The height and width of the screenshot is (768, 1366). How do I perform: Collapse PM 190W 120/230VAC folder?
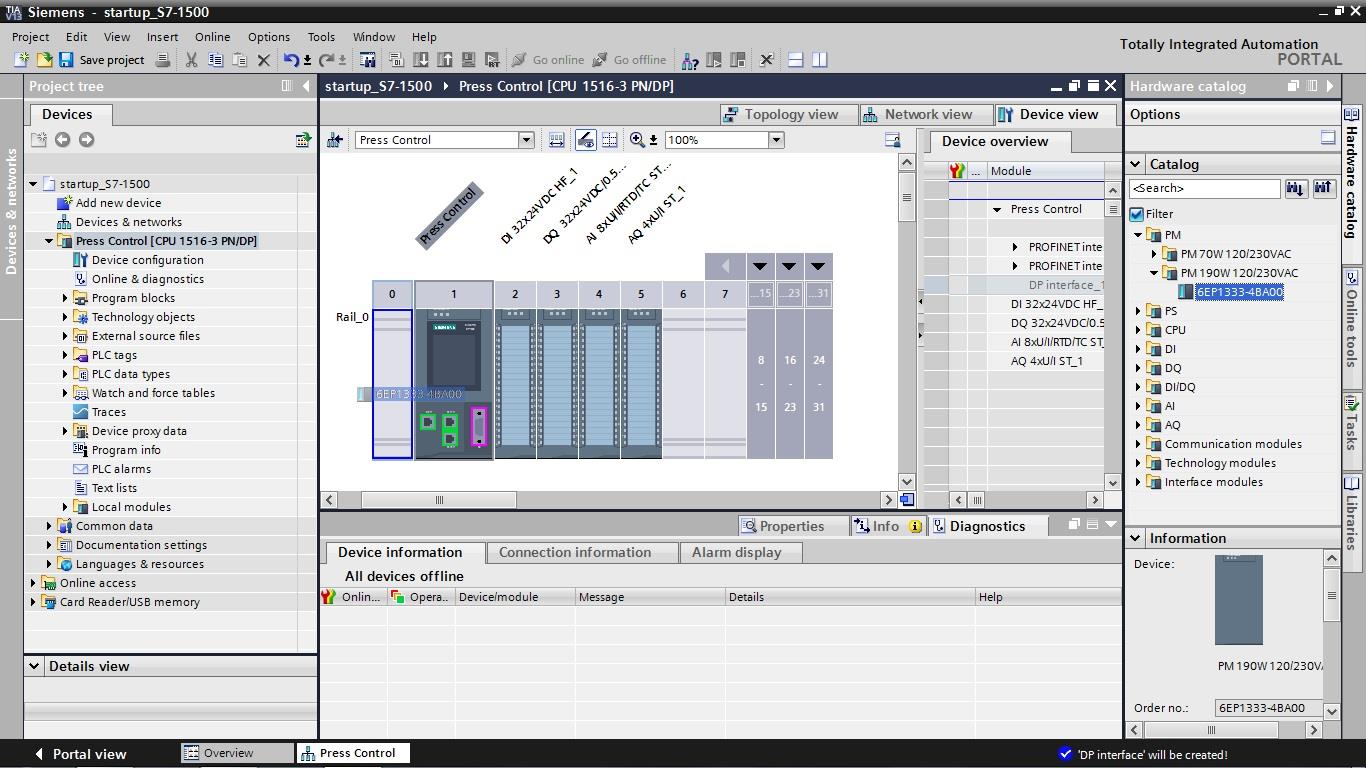(x=1154, y=273)
